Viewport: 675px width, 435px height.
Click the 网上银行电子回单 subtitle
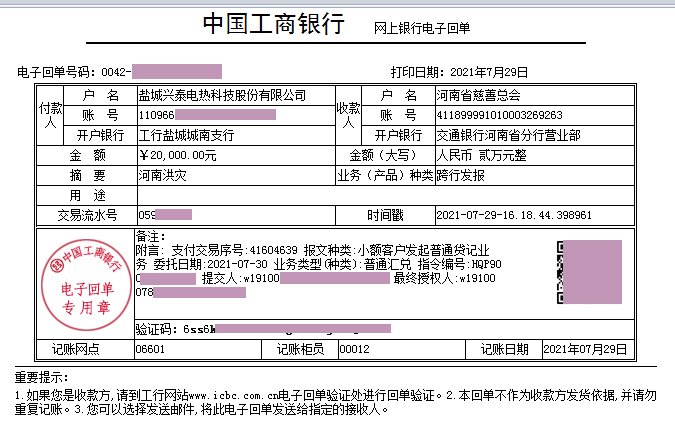[422, 28]
